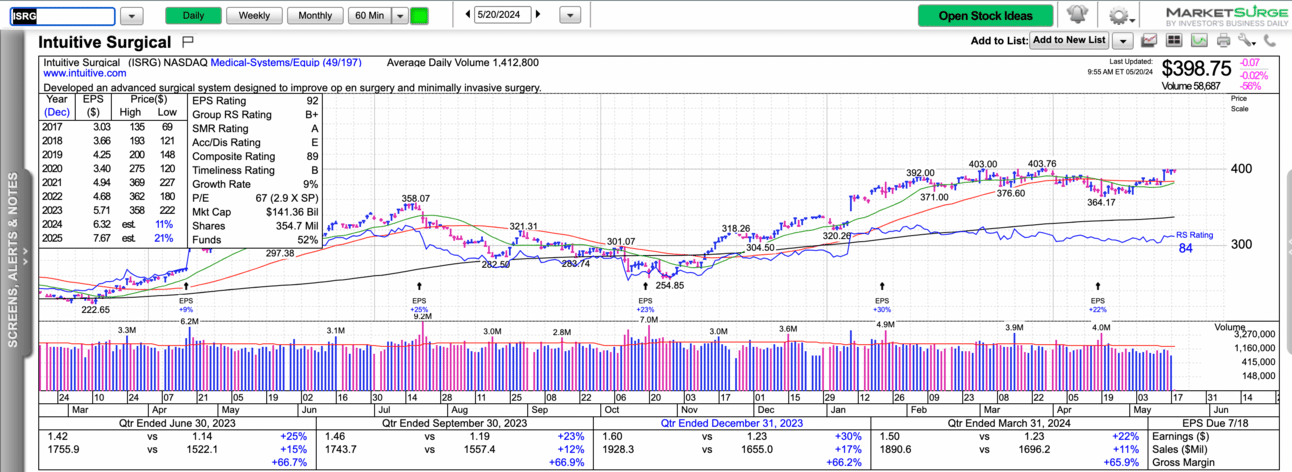
Task: Expand the Add to List dropdown arrow
Action: click(1123, 41)
